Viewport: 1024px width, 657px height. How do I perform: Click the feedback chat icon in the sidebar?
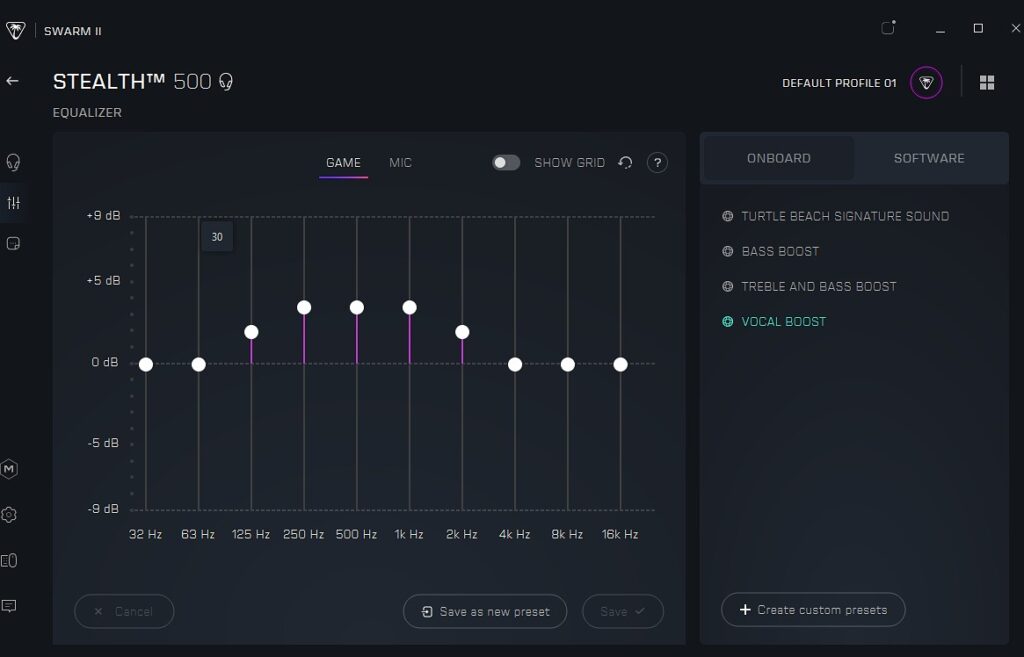[x=10, y=606]
